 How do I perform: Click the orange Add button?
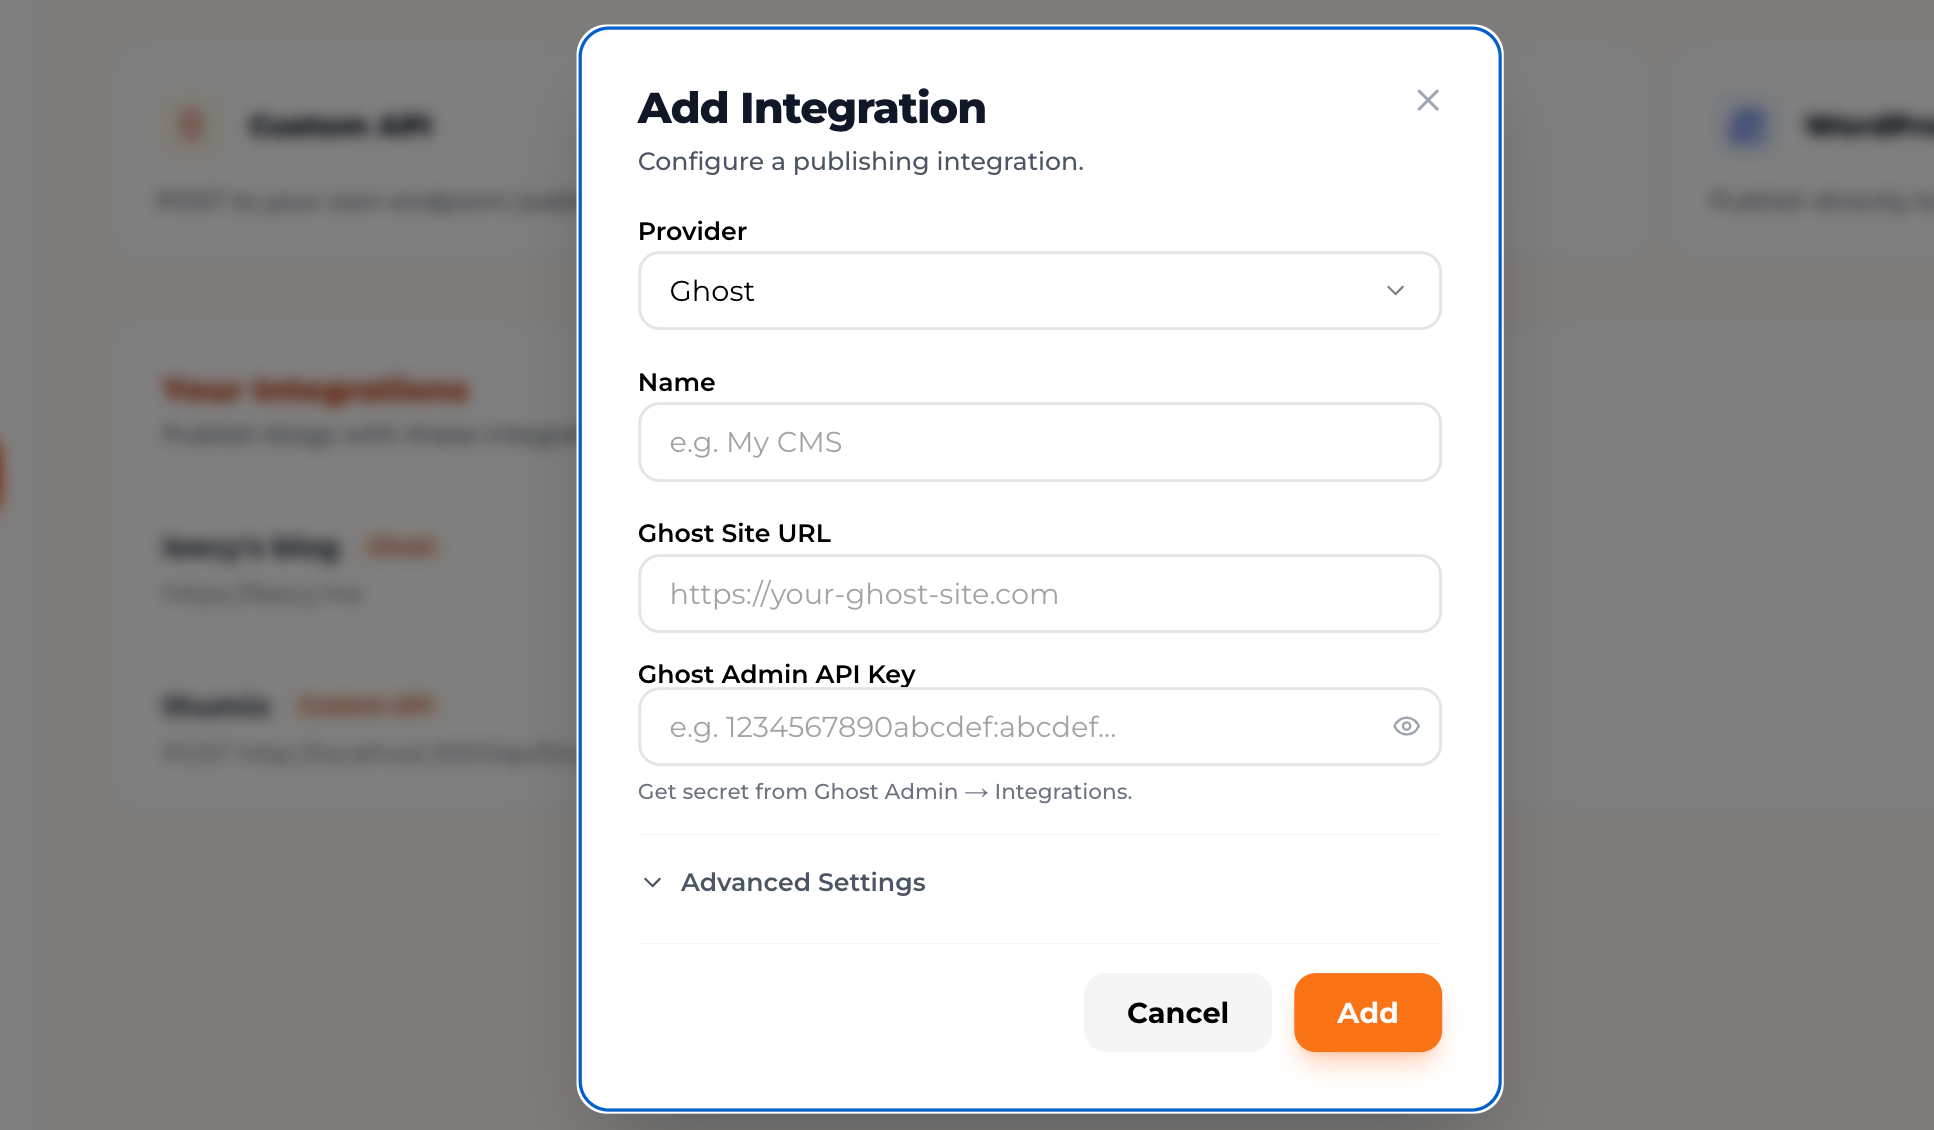pyautogui.click(x=1367, y=1012)
